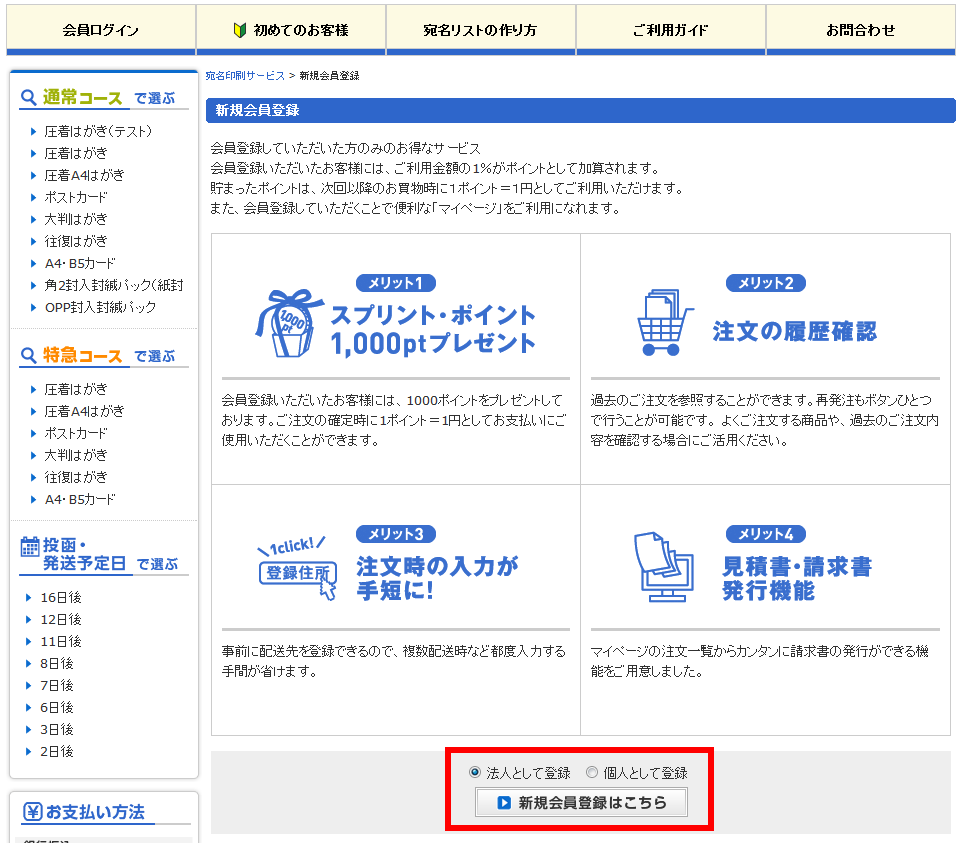This screenshot has width=964, height=843.
Task: Switch to the ご利用ガイド tab
Action: pos(670,29)
